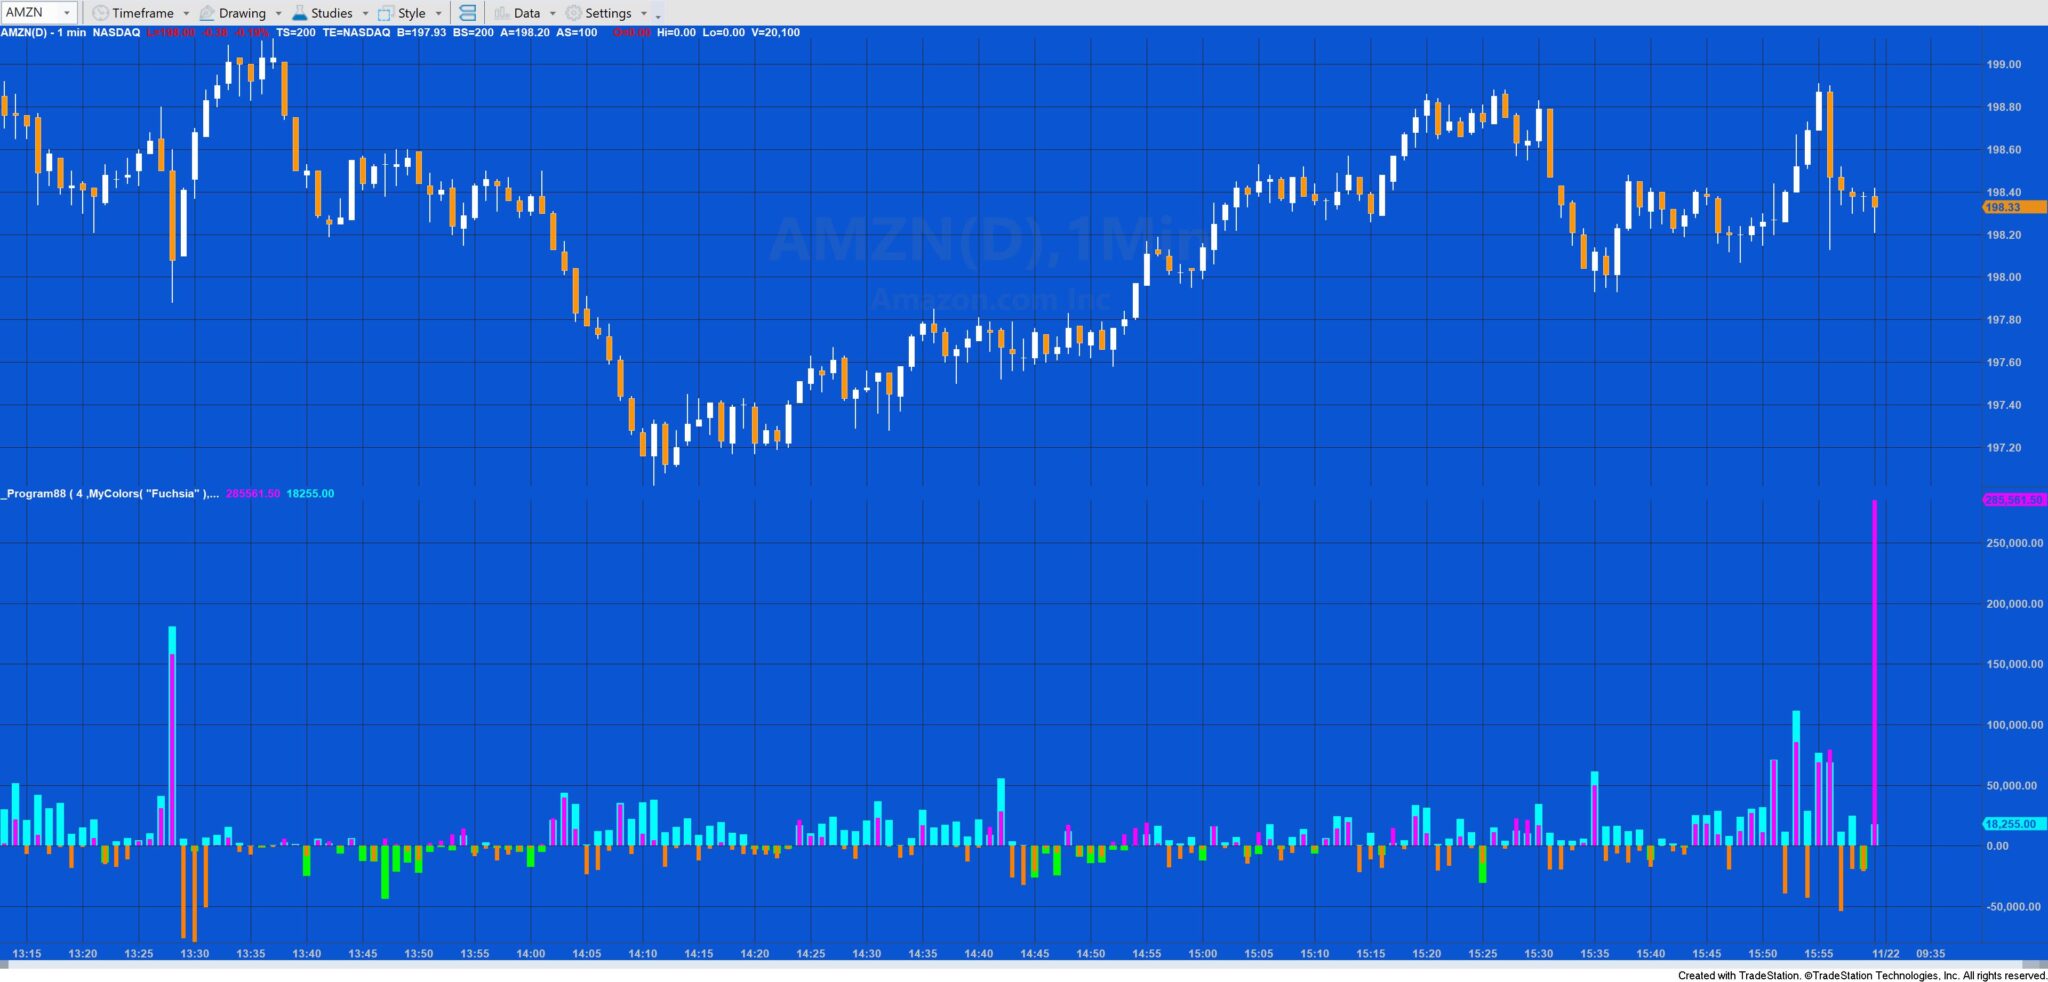Open the Style menu label
This screenshot has width=2048, height=982.
[x=411, y=13]
